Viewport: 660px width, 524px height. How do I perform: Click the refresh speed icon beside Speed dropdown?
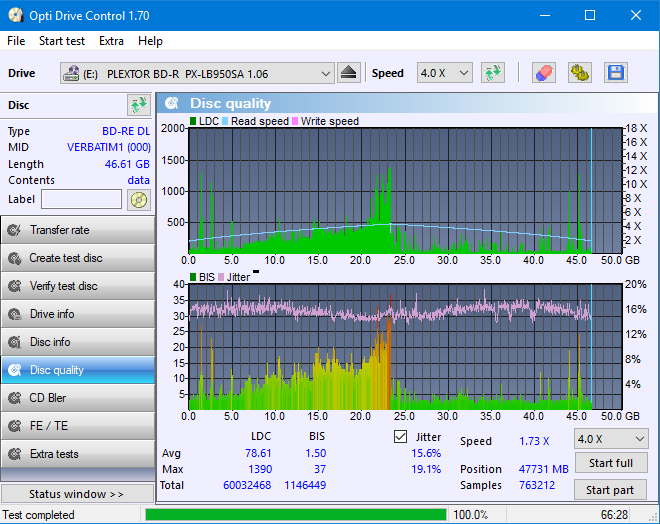pos(493,73)
